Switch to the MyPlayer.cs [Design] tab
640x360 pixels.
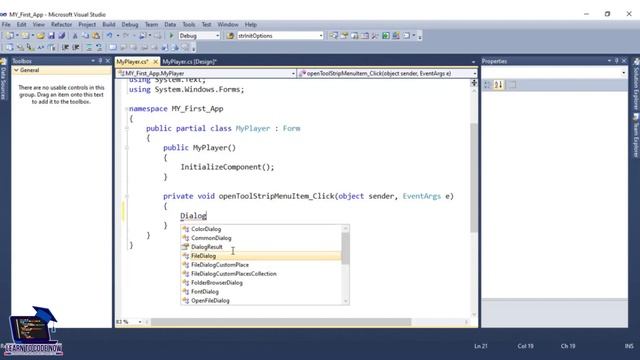click(189, 62)
